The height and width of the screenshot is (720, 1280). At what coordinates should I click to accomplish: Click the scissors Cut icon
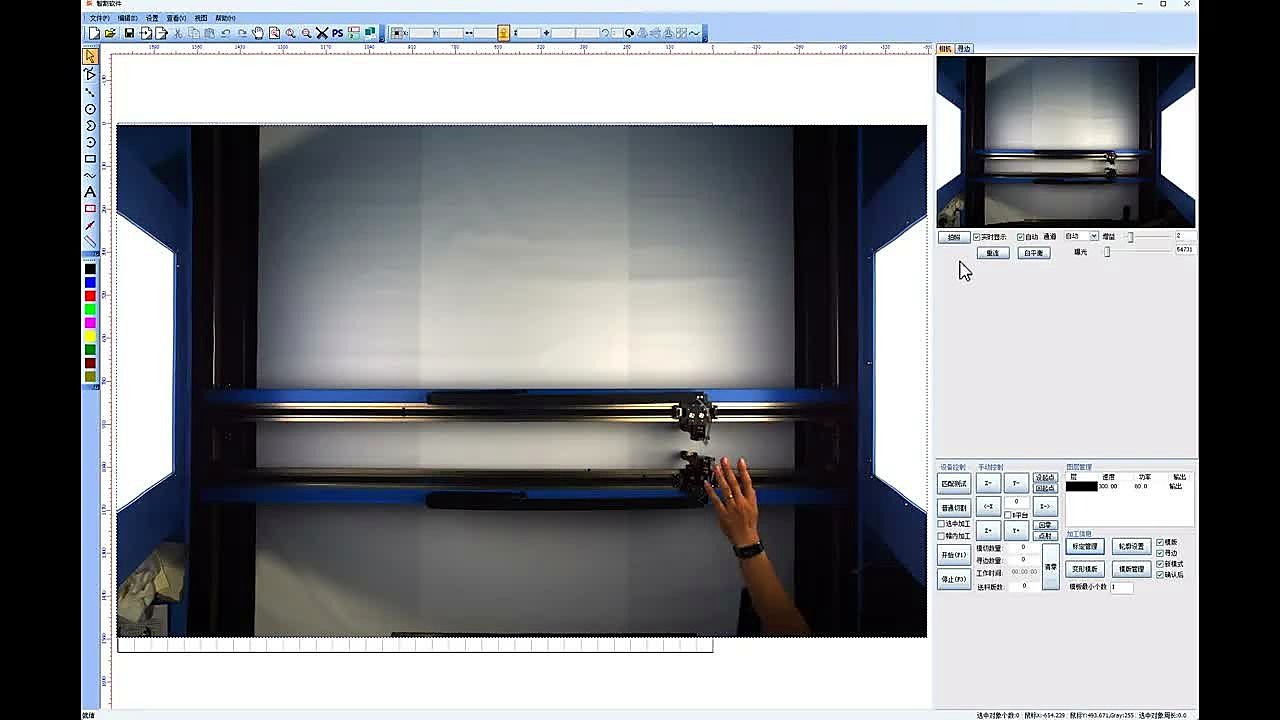[178, 33]
